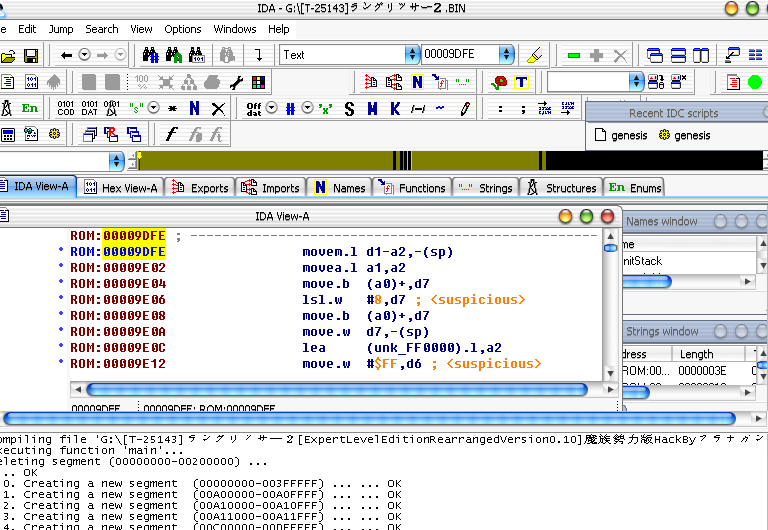Viewport: 768px width, 530px height.
Task: Open the jump back history dropdown arrow
Action: tap(84, 54)
